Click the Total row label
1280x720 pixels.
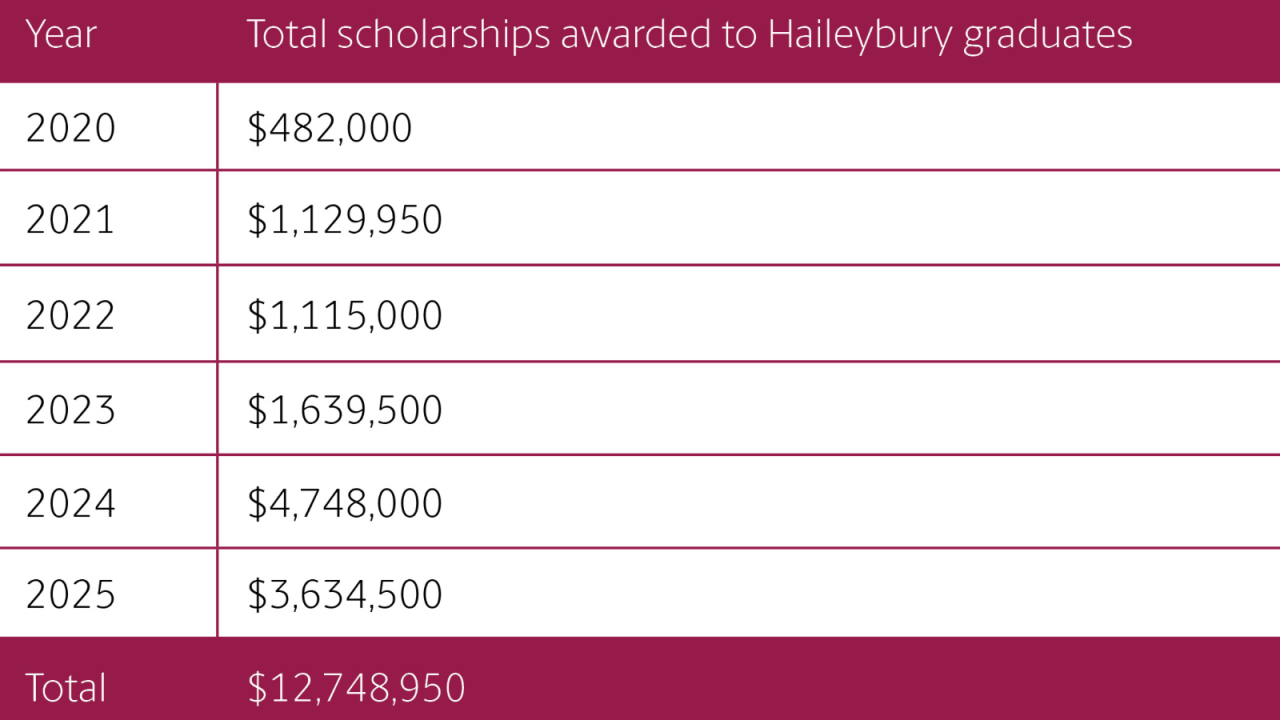(65, 688)
